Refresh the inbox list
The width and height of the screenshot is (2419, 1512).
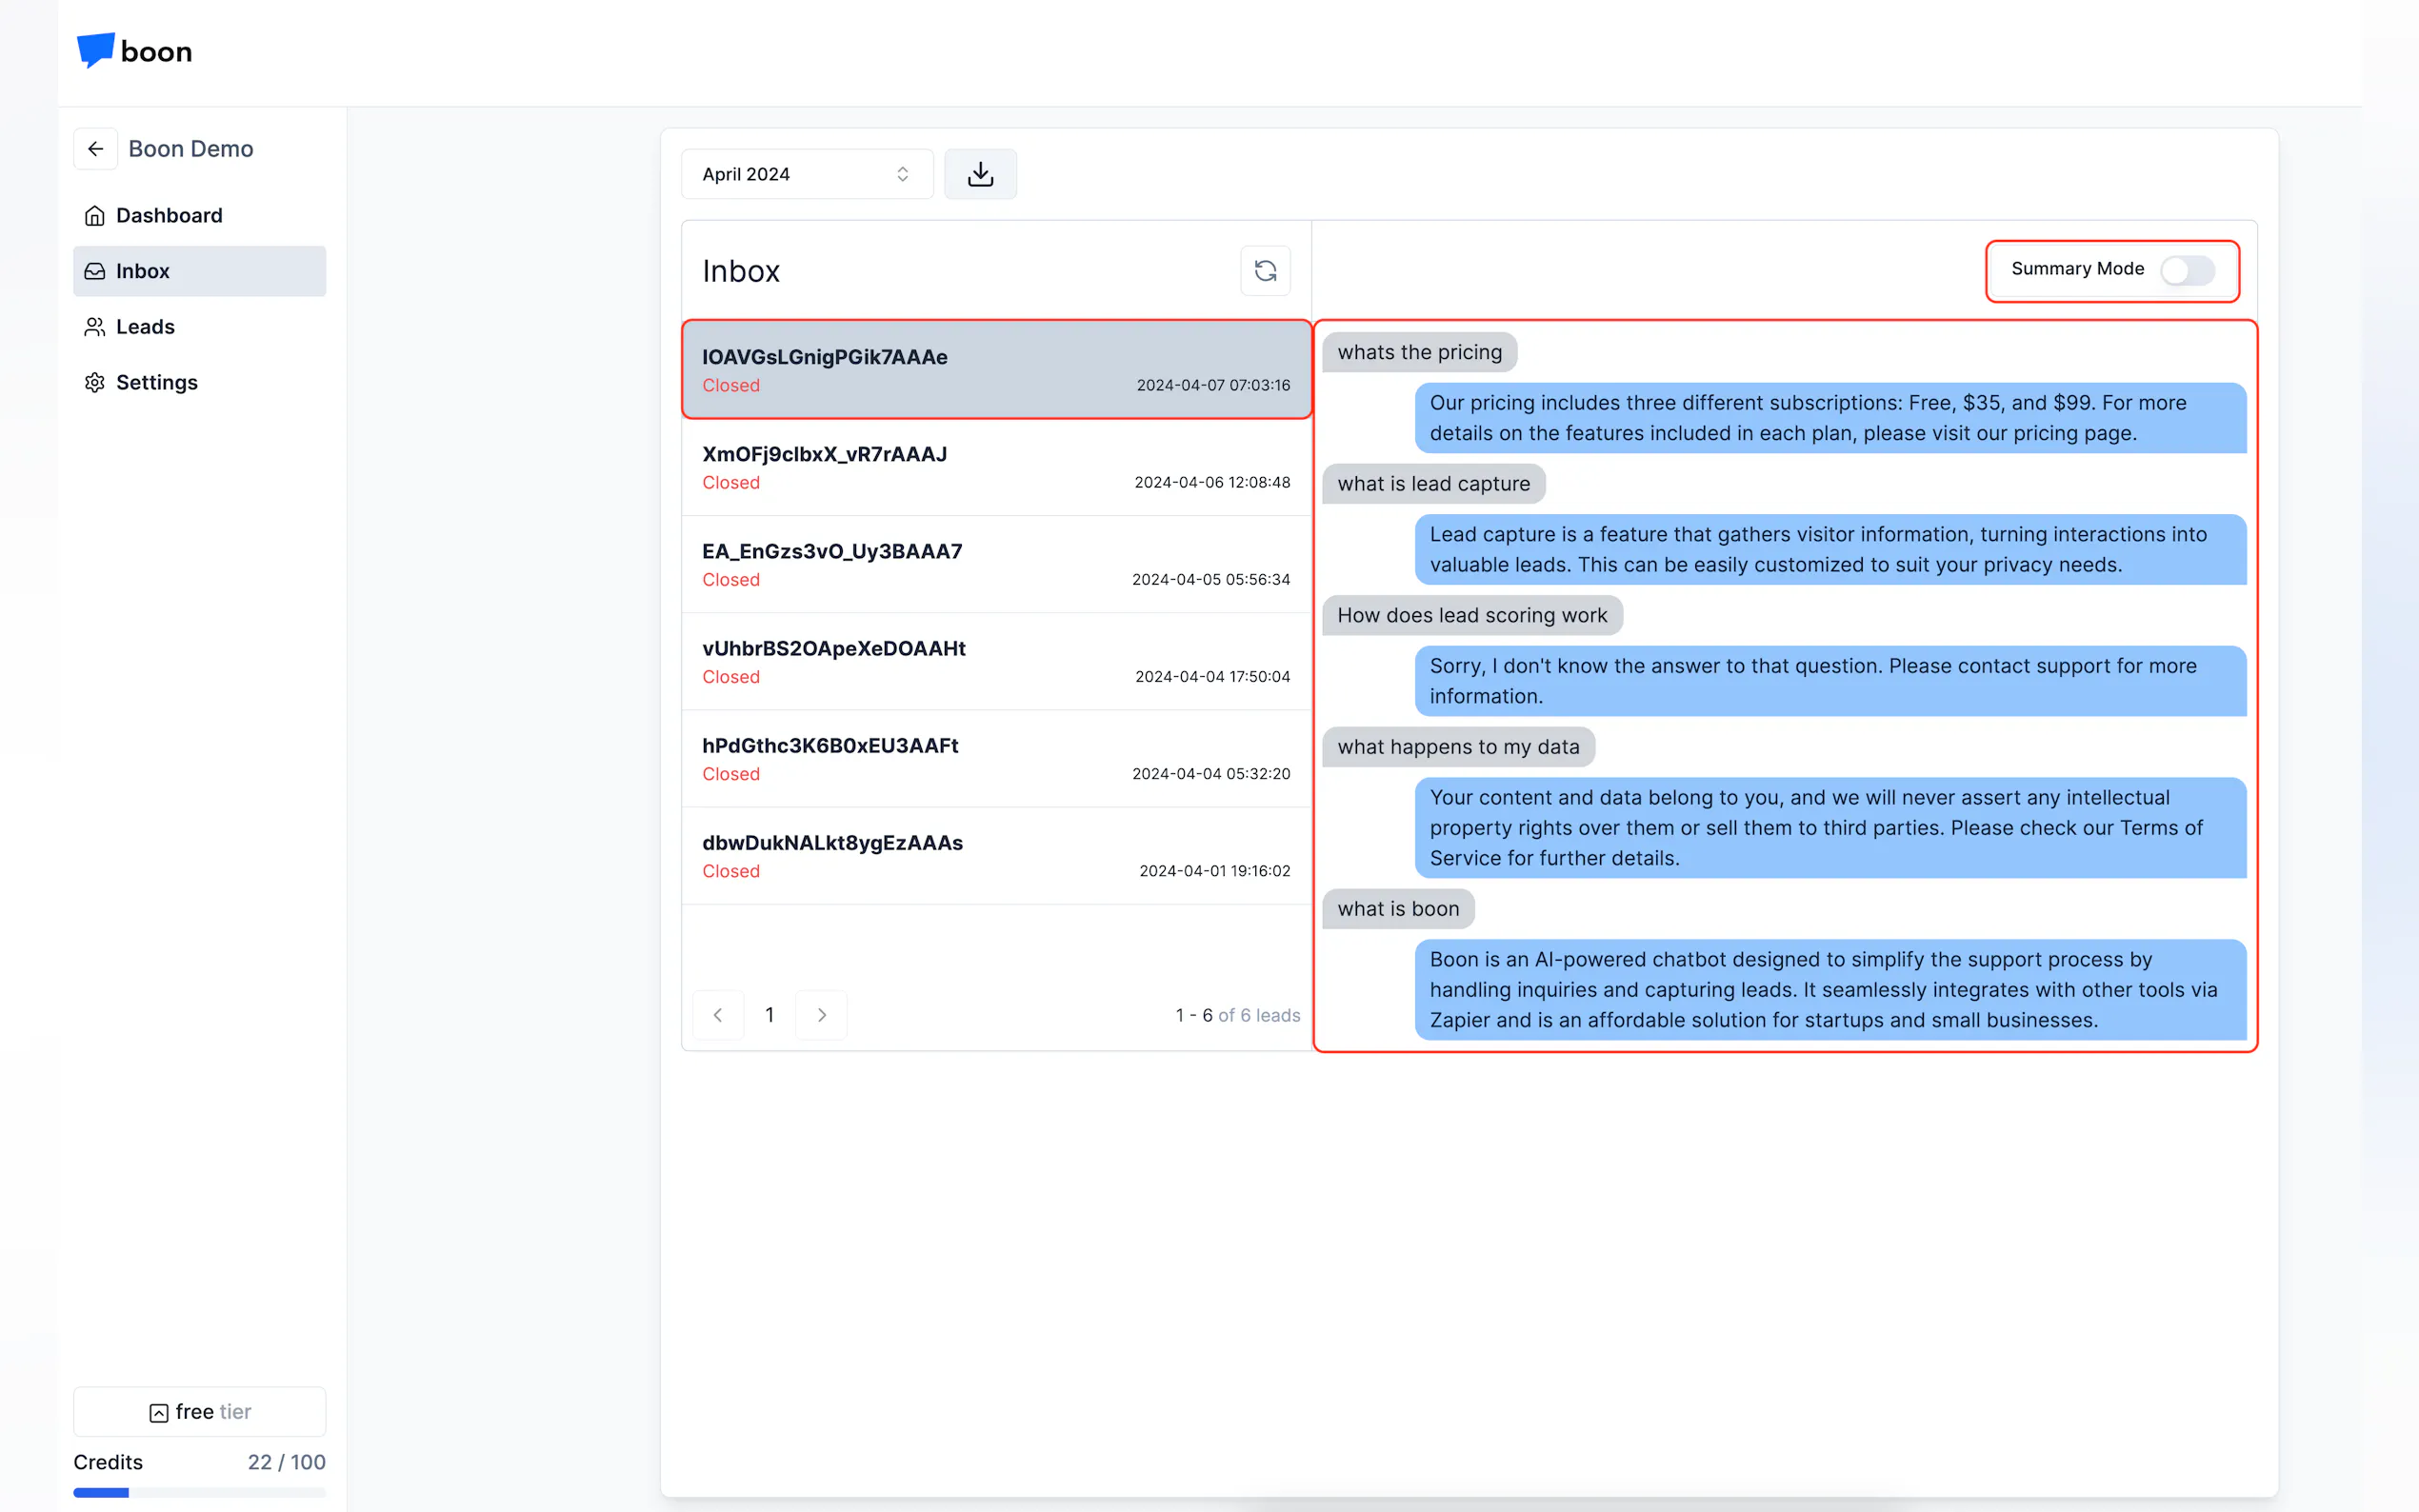tap(1265, 271)
